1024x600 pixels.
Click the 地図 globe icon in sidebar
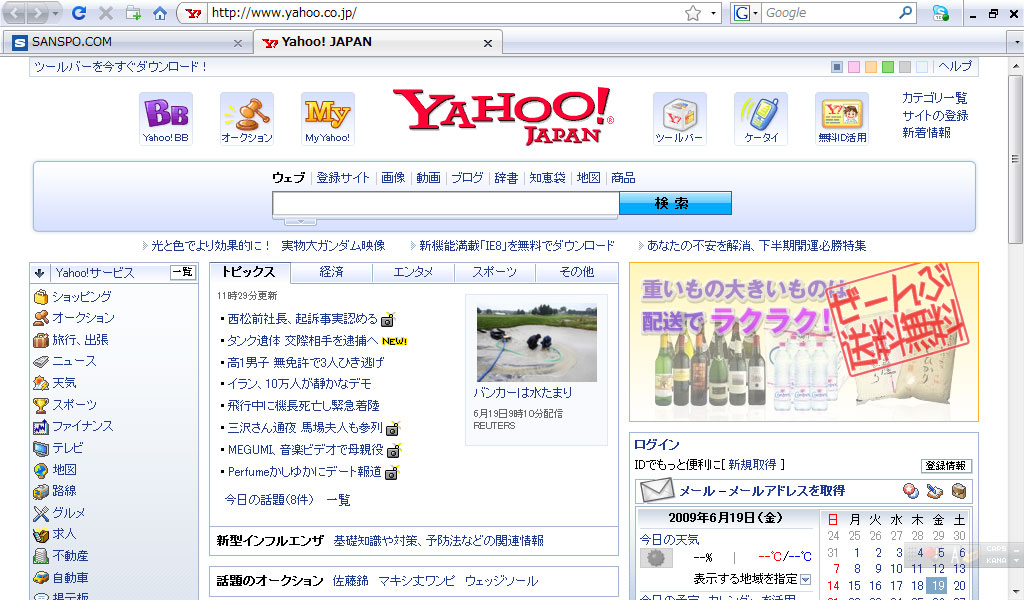click(41, 470)
